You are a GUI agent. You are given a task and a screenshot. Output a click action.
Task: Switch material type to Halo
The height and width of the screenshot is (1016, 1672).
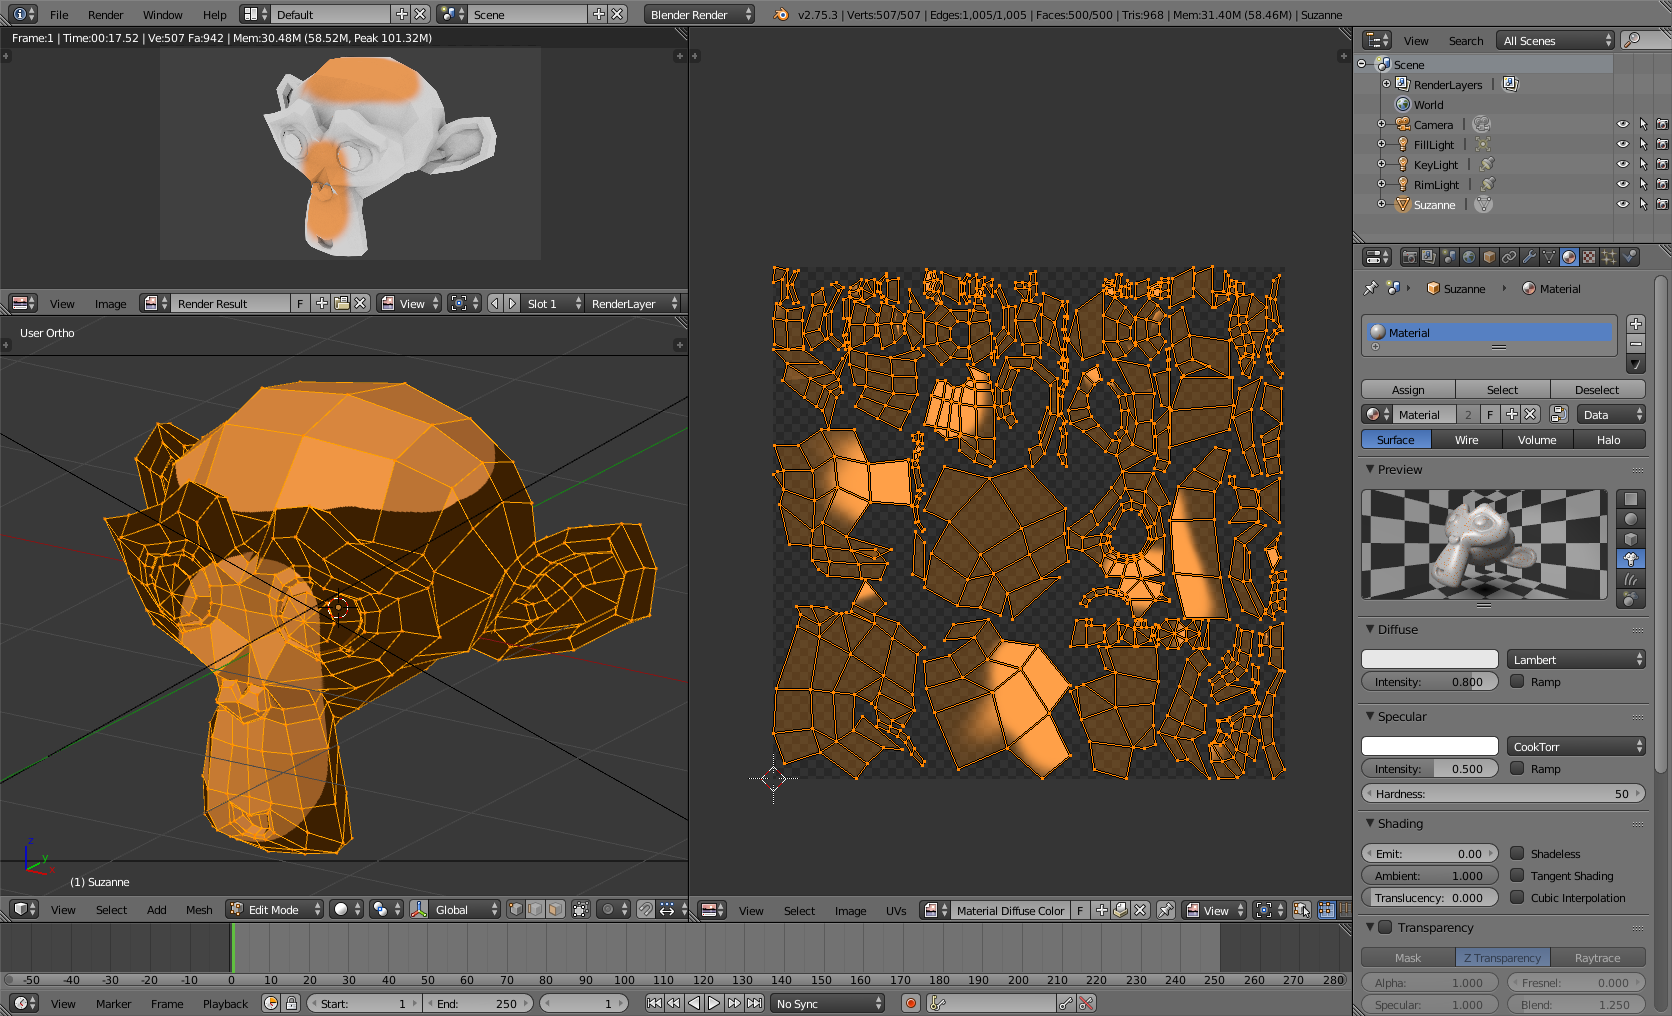pyautogui.click(x=1608, y=439)
